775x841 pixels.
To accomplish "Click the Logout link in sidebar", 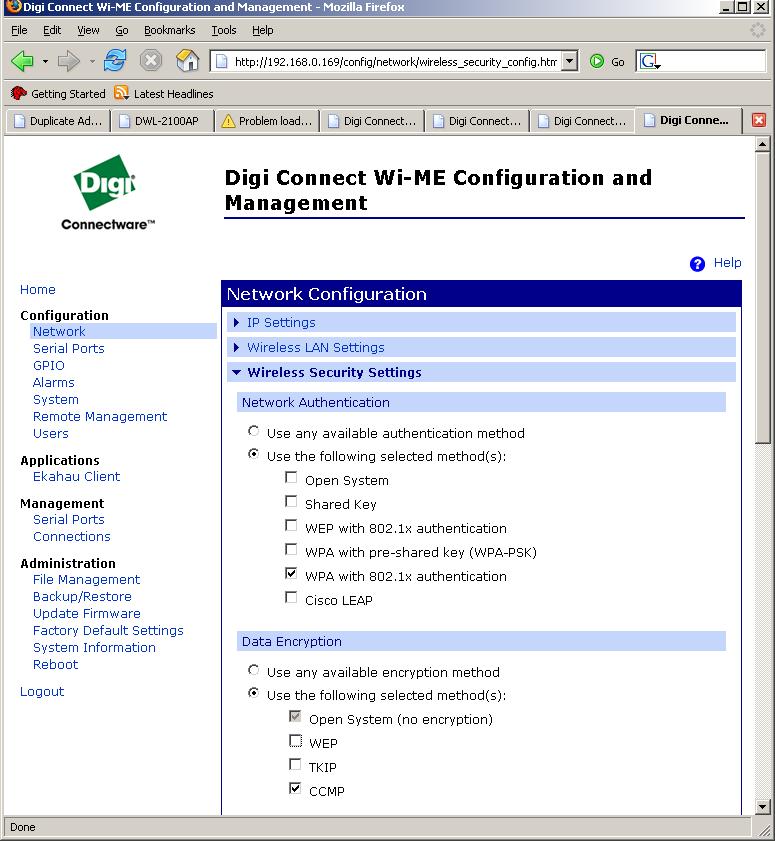I will (42, 692).
